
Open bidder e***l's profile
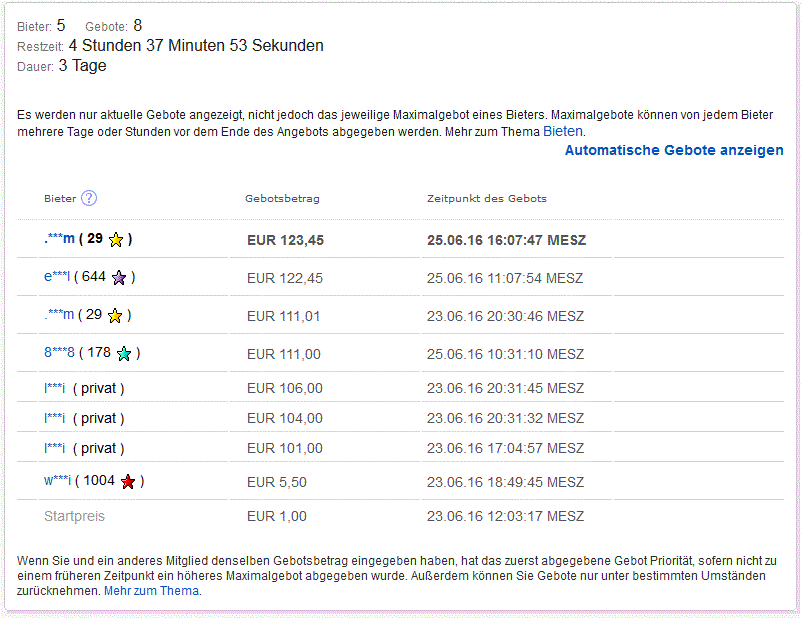57,277
